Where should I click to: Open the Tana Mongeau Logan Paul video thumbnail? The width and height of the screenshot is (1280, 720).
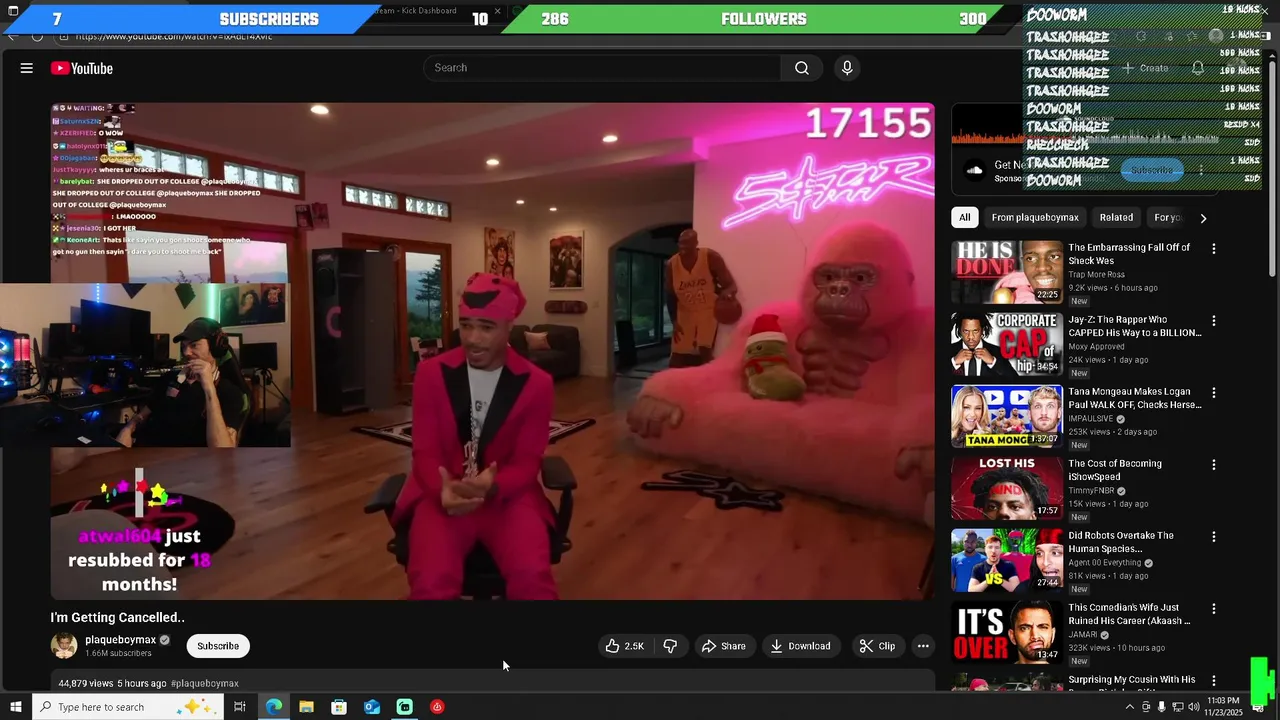1007,416
